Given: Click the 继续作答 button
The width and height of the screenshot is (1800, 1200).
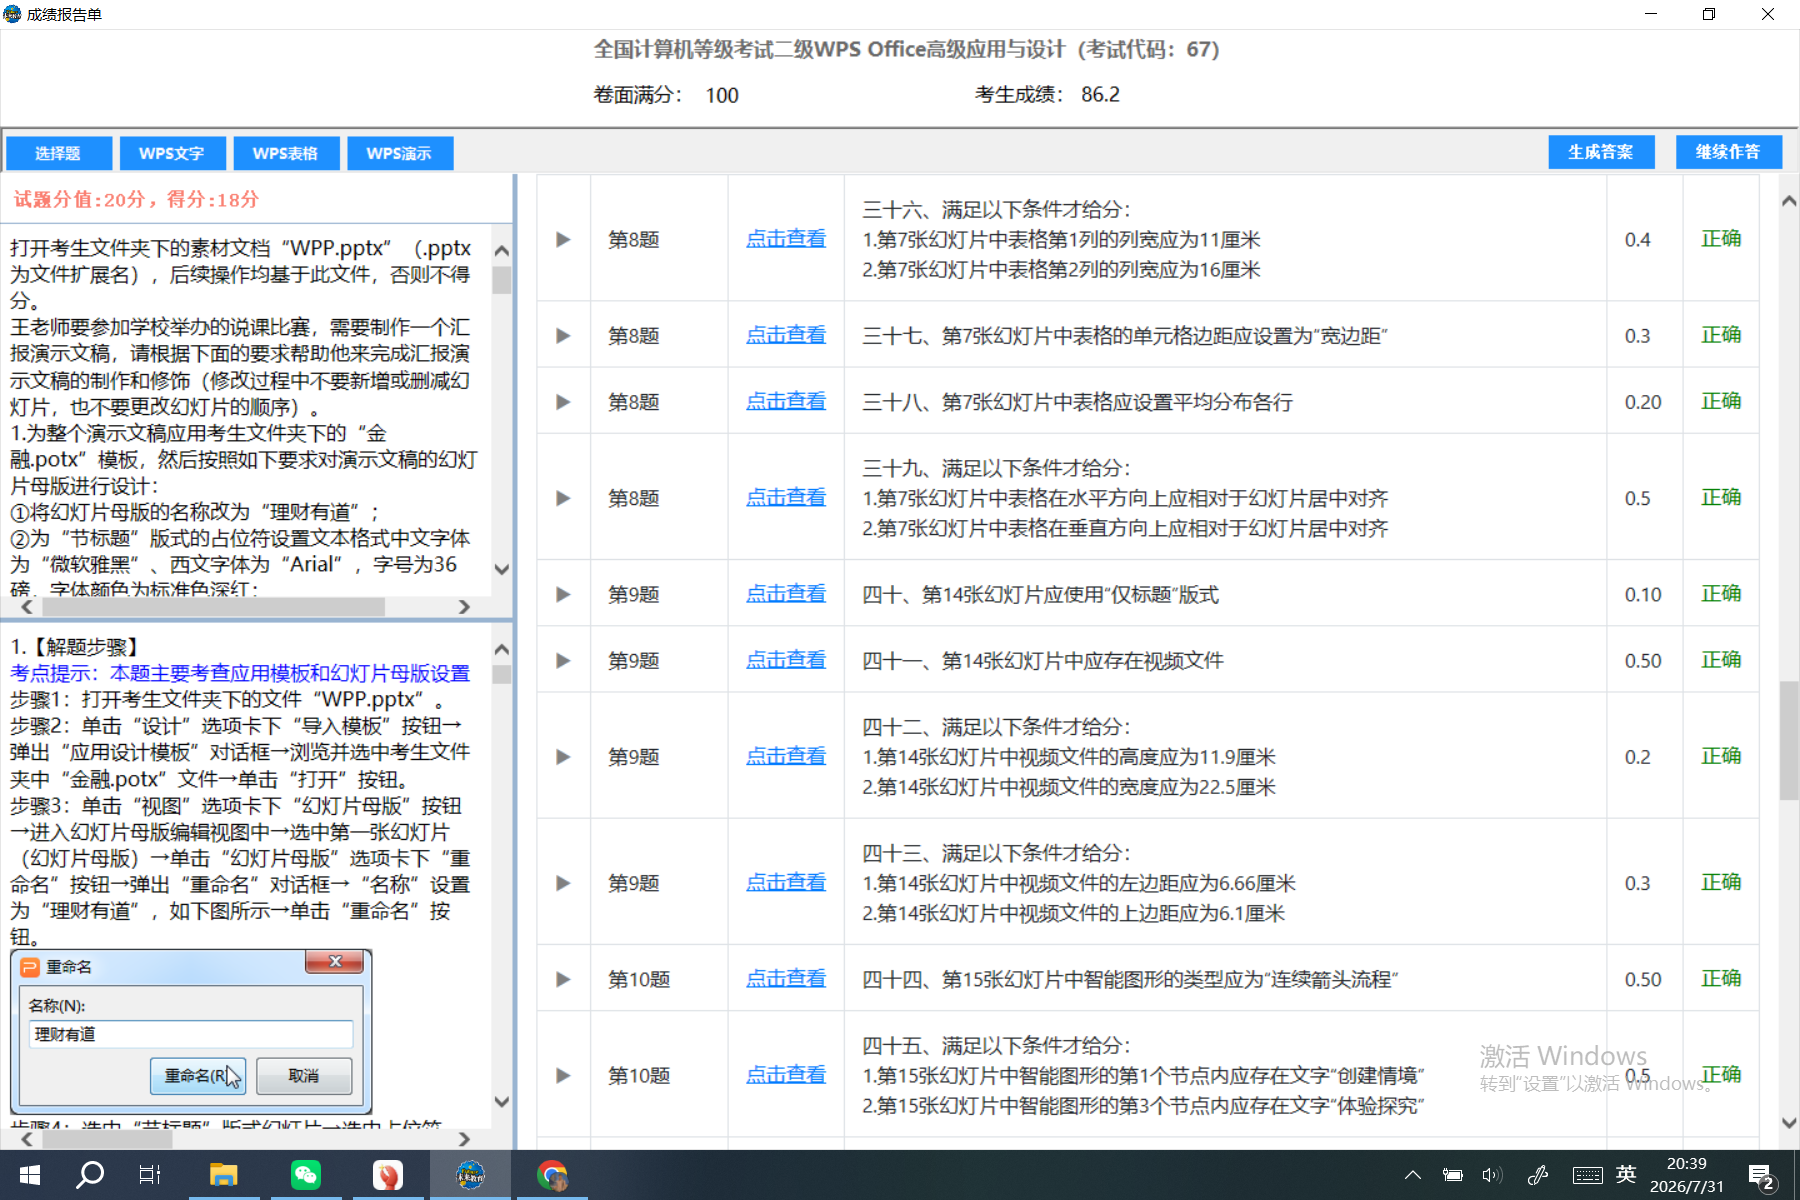Looking at the screenshot, I should [x=1729, y=152].
